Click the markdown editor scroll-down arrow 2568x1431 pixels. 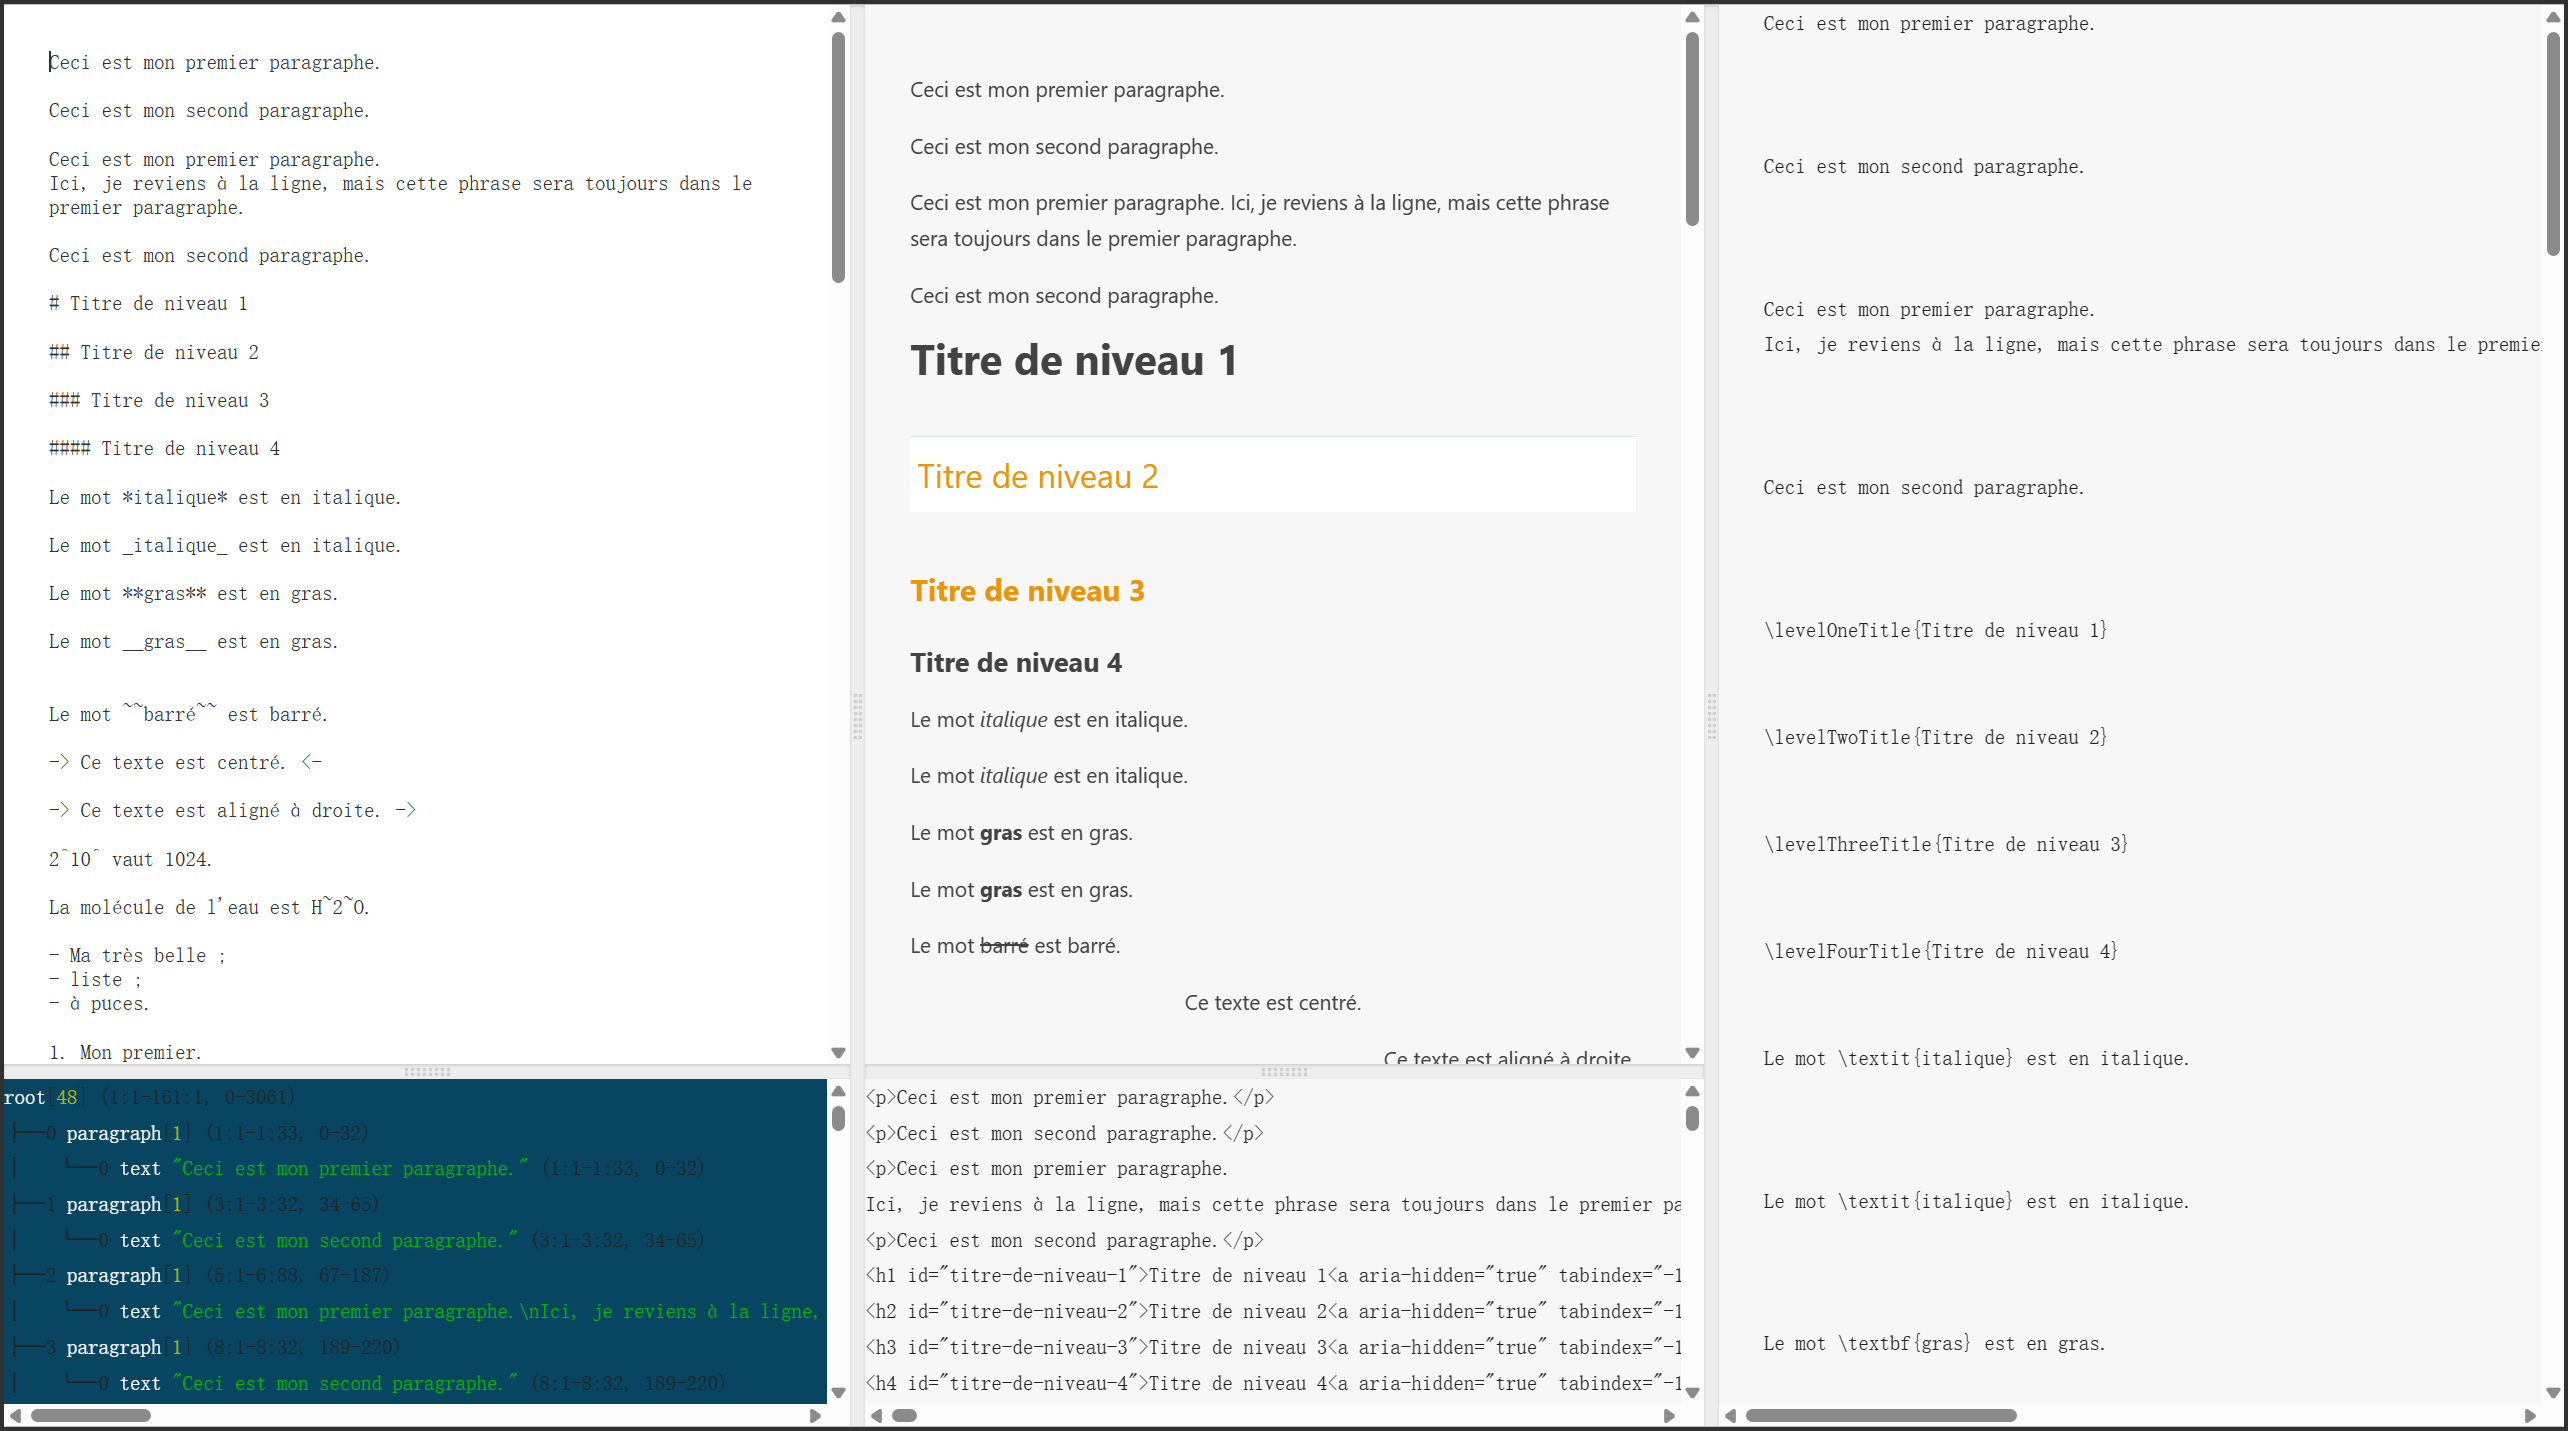pyautogui.click(x=838, y=1053)
